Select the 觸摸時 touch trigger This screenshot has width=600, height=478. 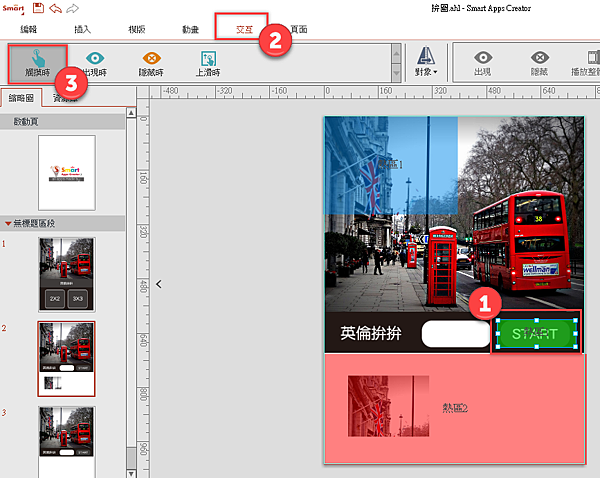(38, 64)
